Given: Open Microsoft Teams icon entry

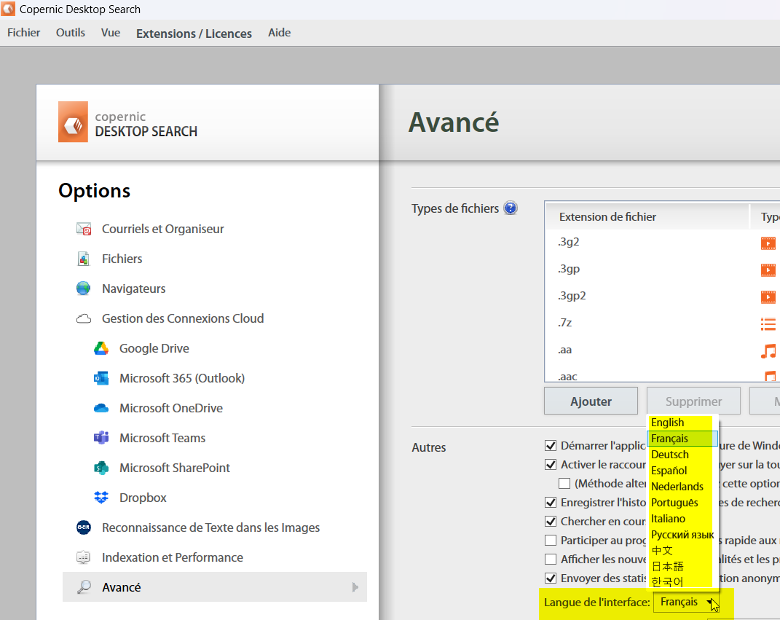Looking at the screenshot, I should click(x=101, y=438).
